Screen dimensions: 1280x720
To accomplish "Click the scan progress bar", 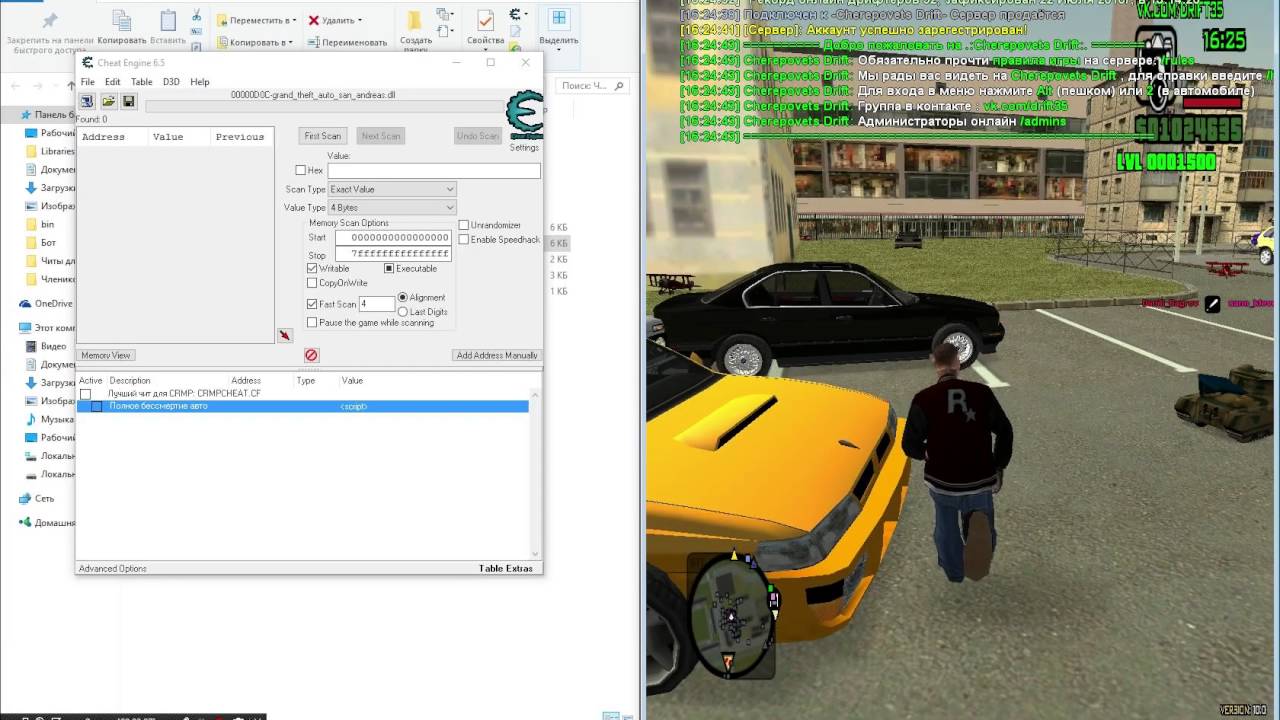I will click(324, 106).
